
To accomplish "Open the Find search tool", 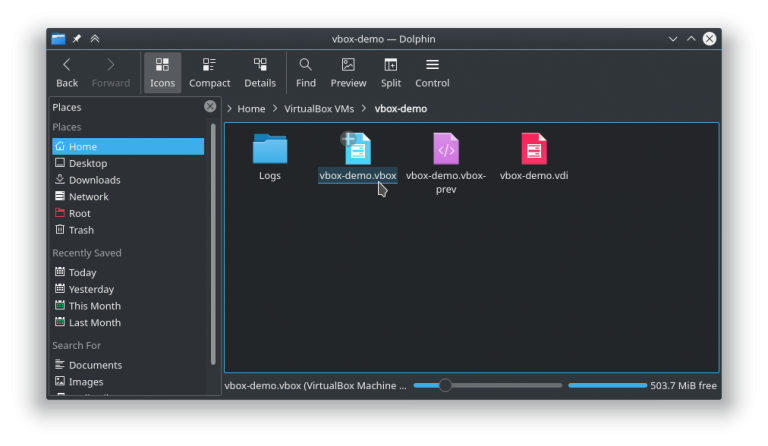I will pos(306,73).
